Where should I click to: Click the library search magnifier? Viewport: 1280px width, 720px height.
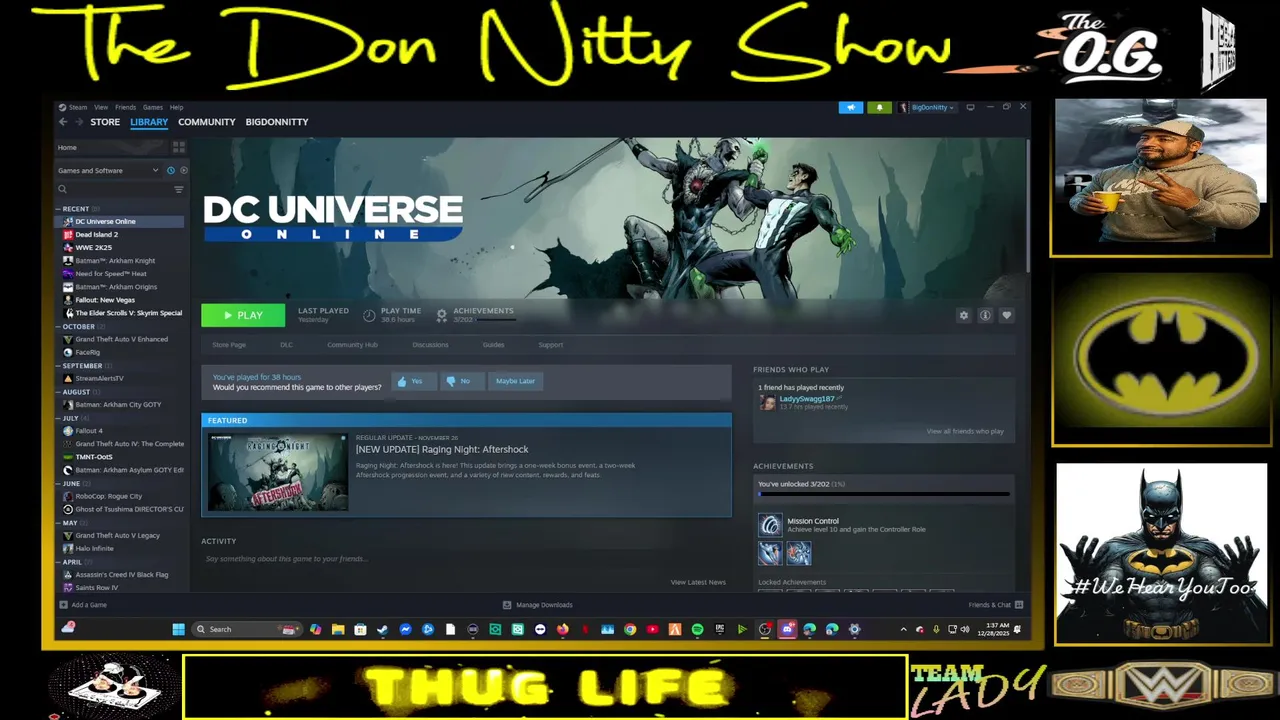click(62, 189)
